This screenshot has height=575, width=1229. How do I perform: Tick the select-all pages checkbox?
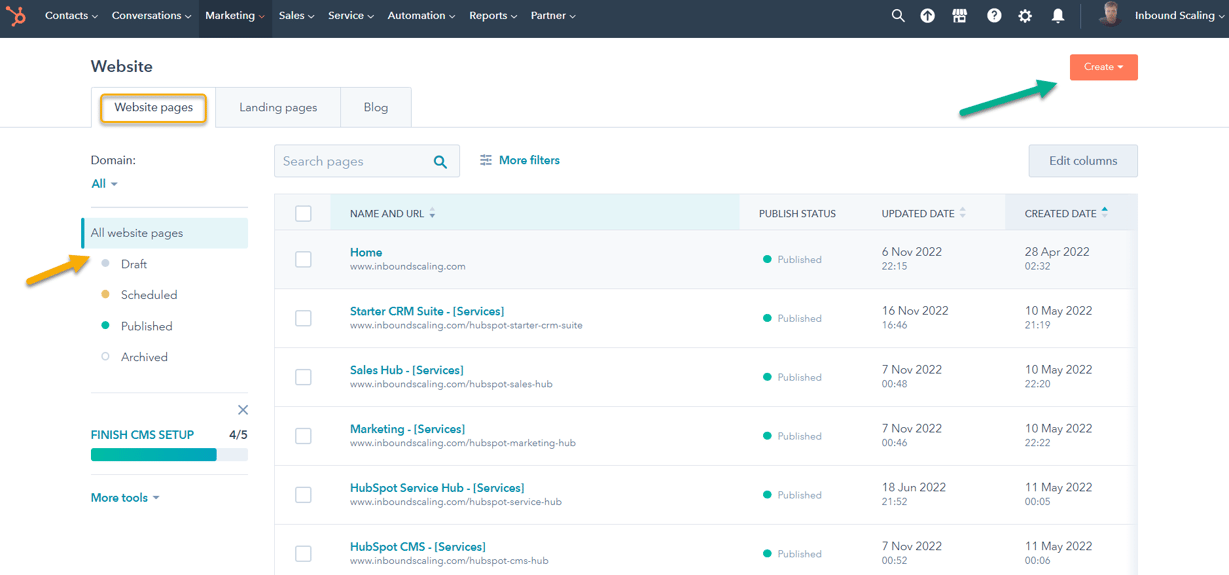point(303,214)
